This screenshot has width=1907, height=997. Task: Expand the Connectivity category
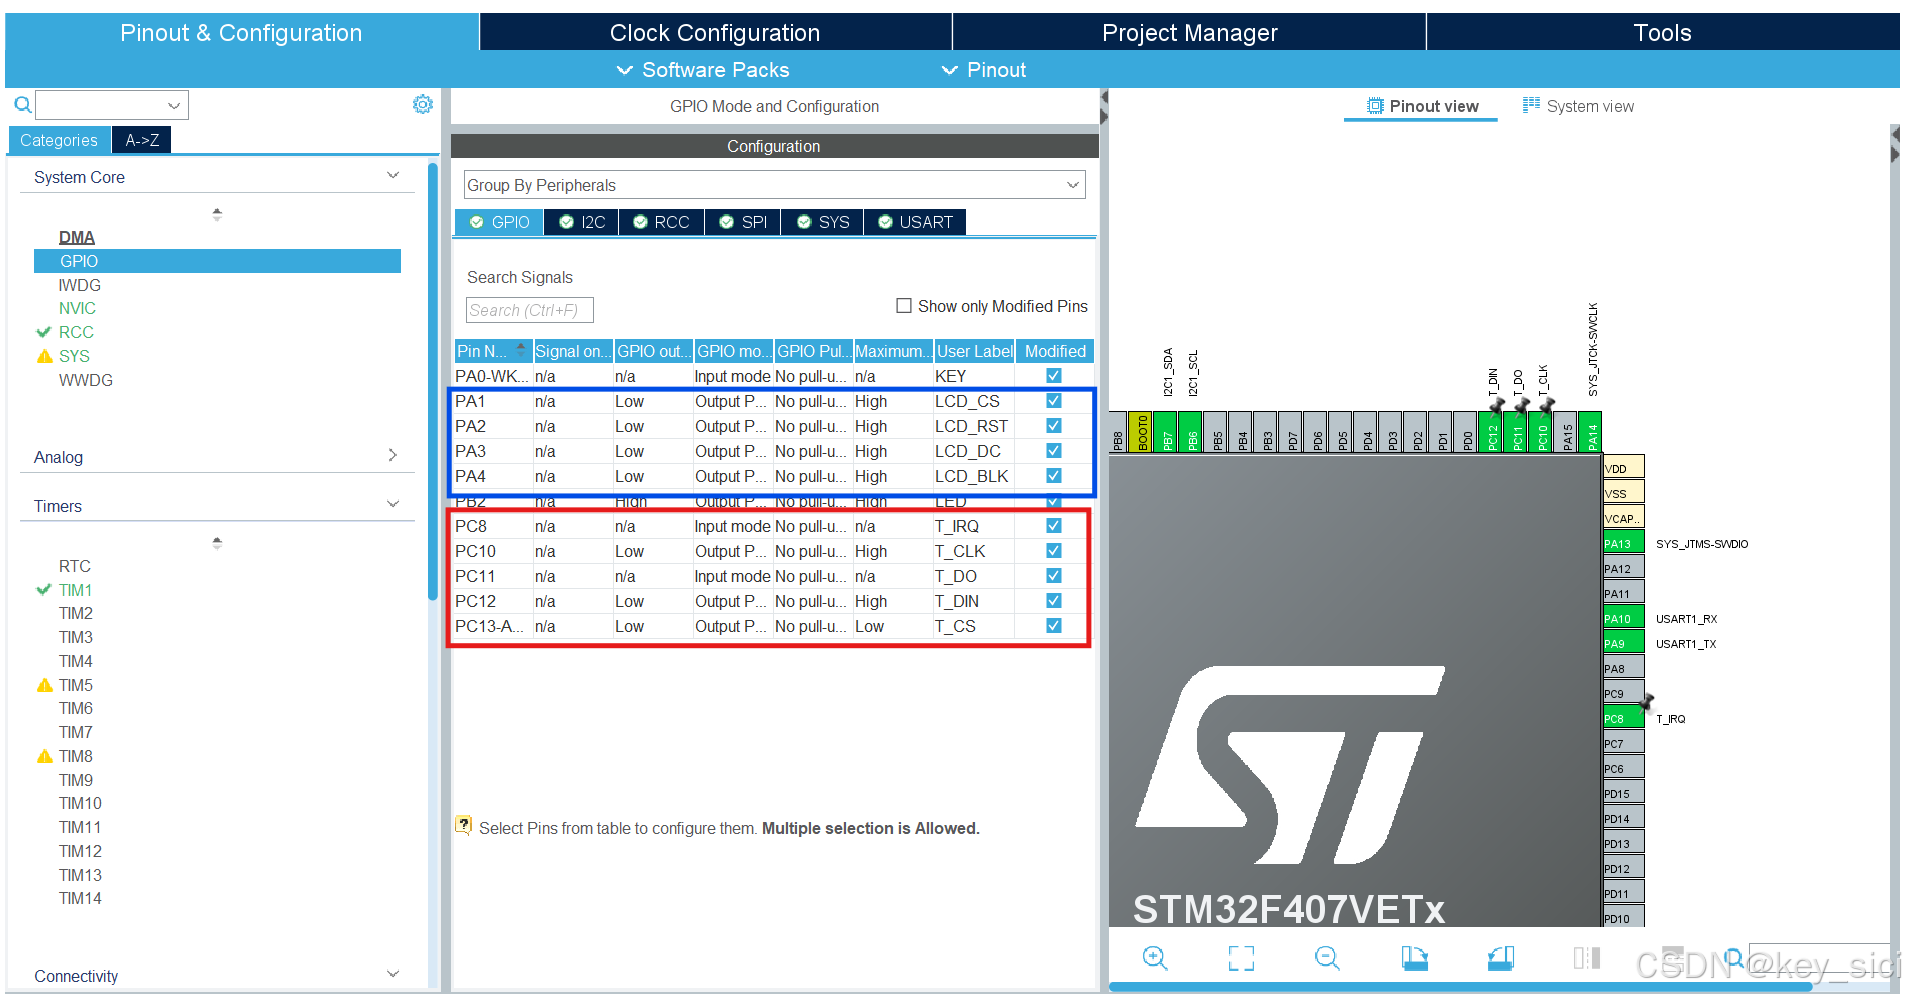[x=393, y=974]
